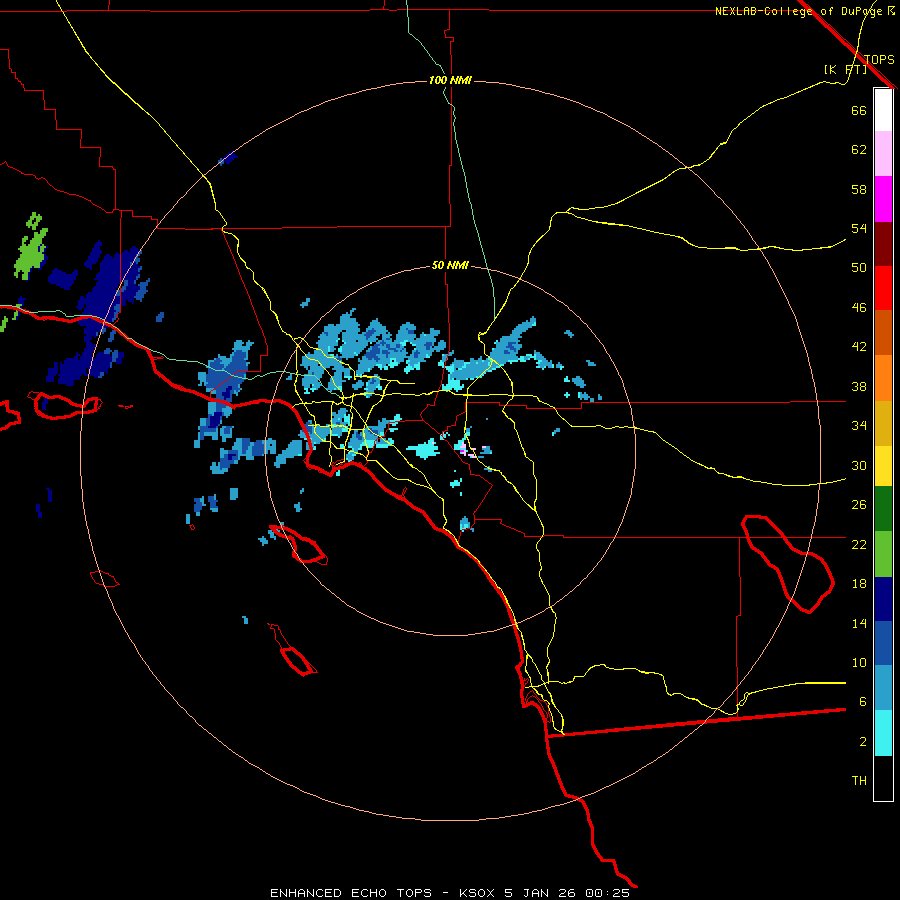Screen dimensions: 900x900
Task: Click the bright red 50 kft swatch
Action: [882, 288]
